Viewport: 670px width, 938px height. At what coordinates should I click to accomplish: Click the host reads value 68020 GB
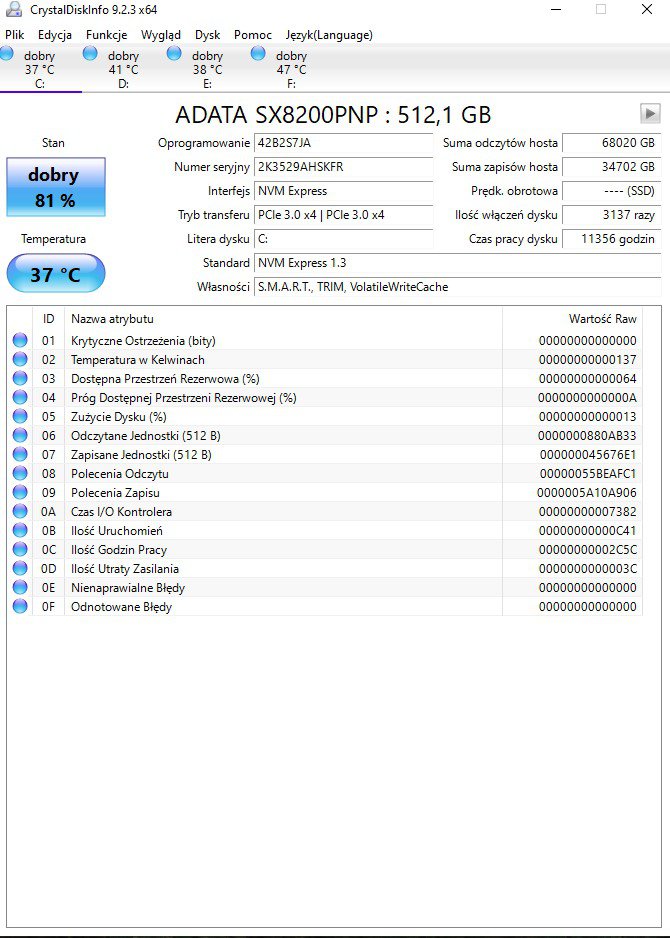(x=612, y=143)
